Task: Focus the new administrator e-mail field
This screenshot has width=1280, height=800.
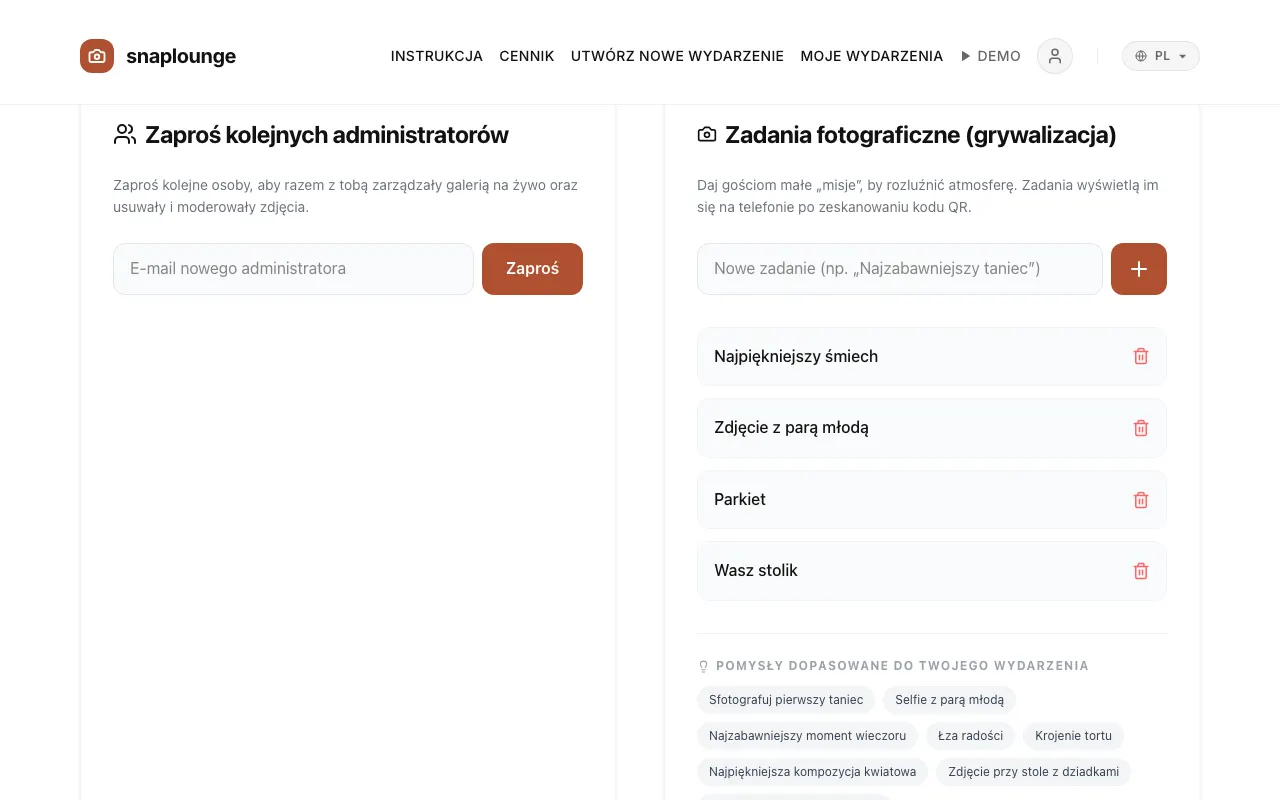Action: [x=293, y=269]
